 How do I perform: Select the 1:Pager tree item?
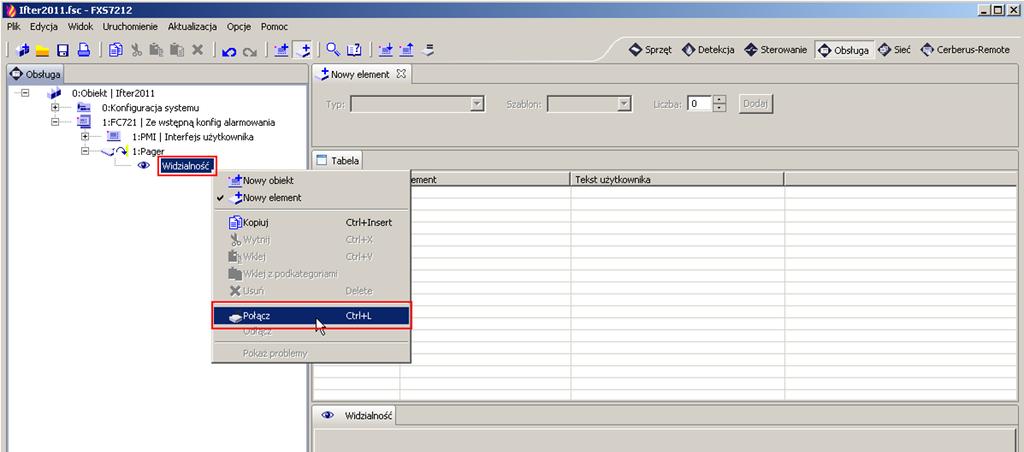pyautogui.click(x=148, y=152)
